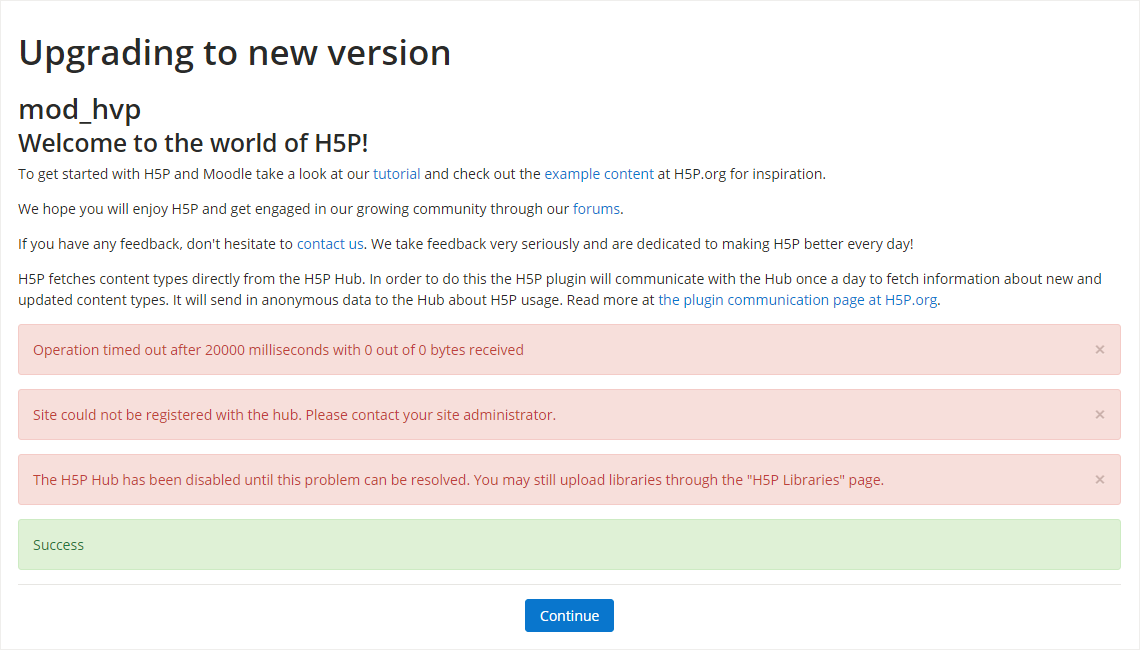Open the contact us link
This screenshot has width=1140, height=650.
pos(330,243)
